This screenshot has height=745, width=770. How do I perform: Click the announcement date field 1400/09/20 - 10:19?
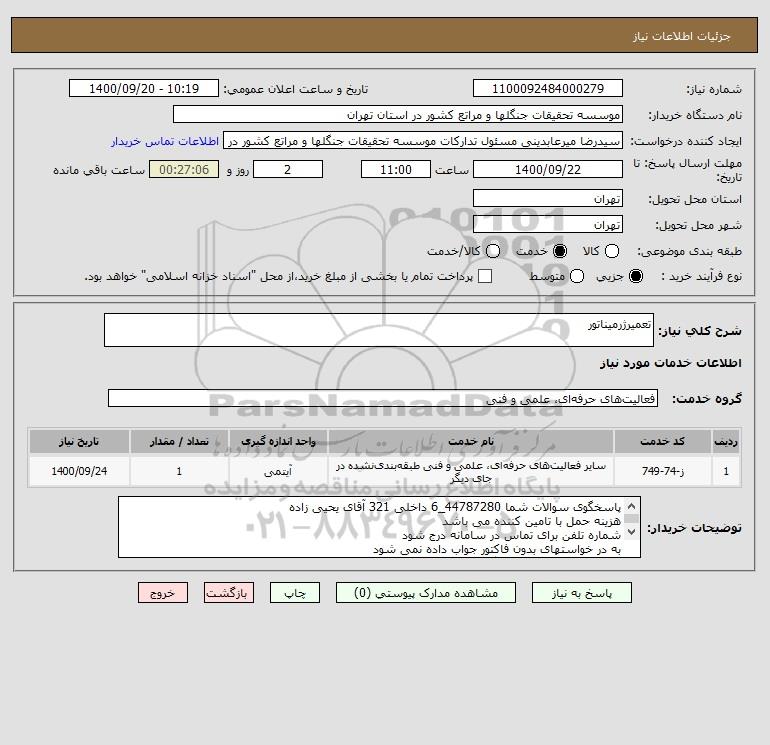(144, 88)
